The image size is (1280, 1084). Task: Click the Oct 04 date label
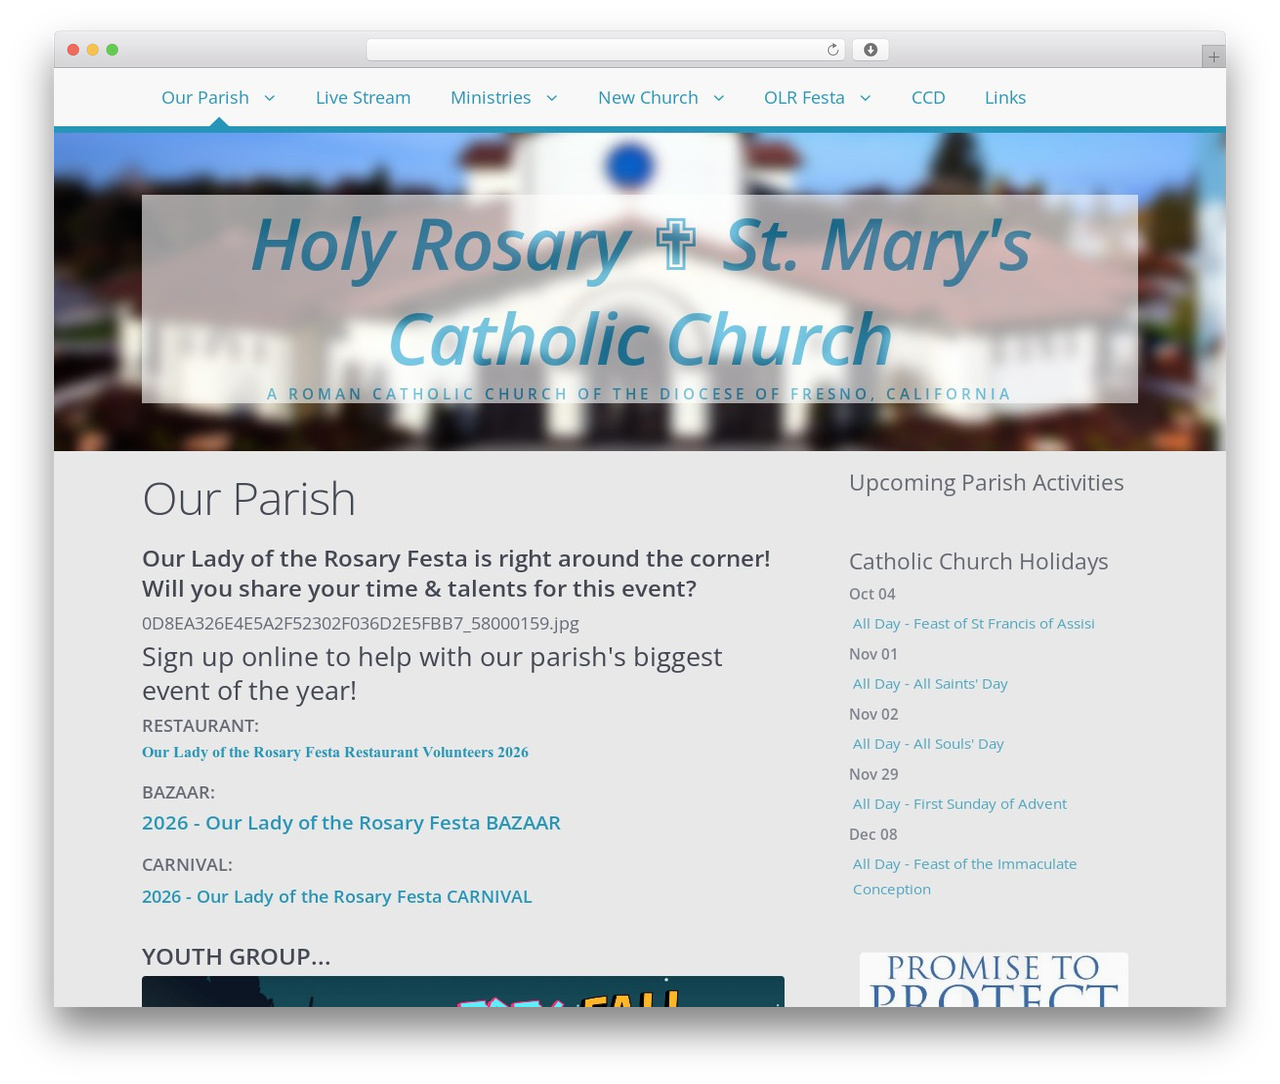[872, 594]
